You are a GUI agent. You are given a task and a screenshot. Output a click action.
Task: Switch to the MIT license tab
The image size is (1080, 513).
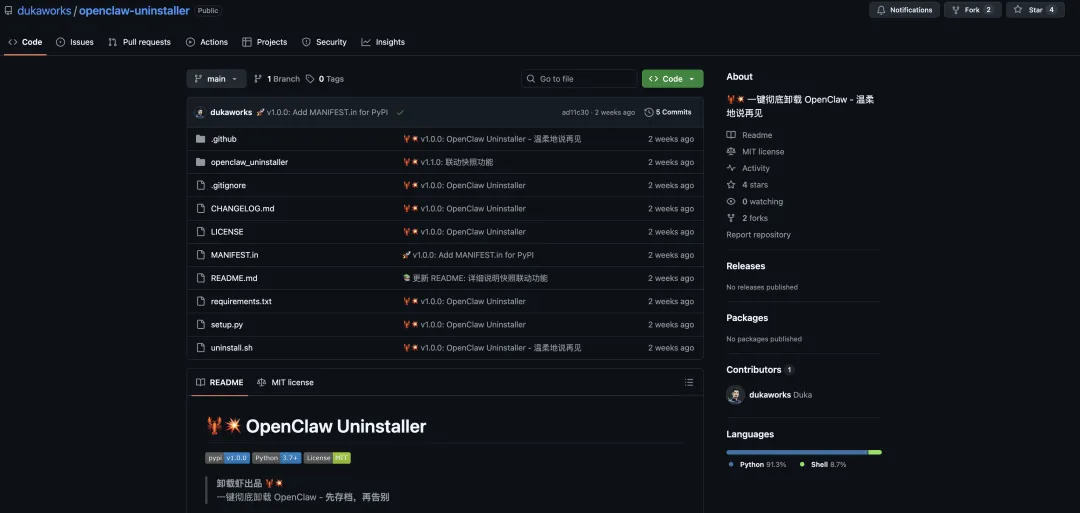tap(285, 382)
